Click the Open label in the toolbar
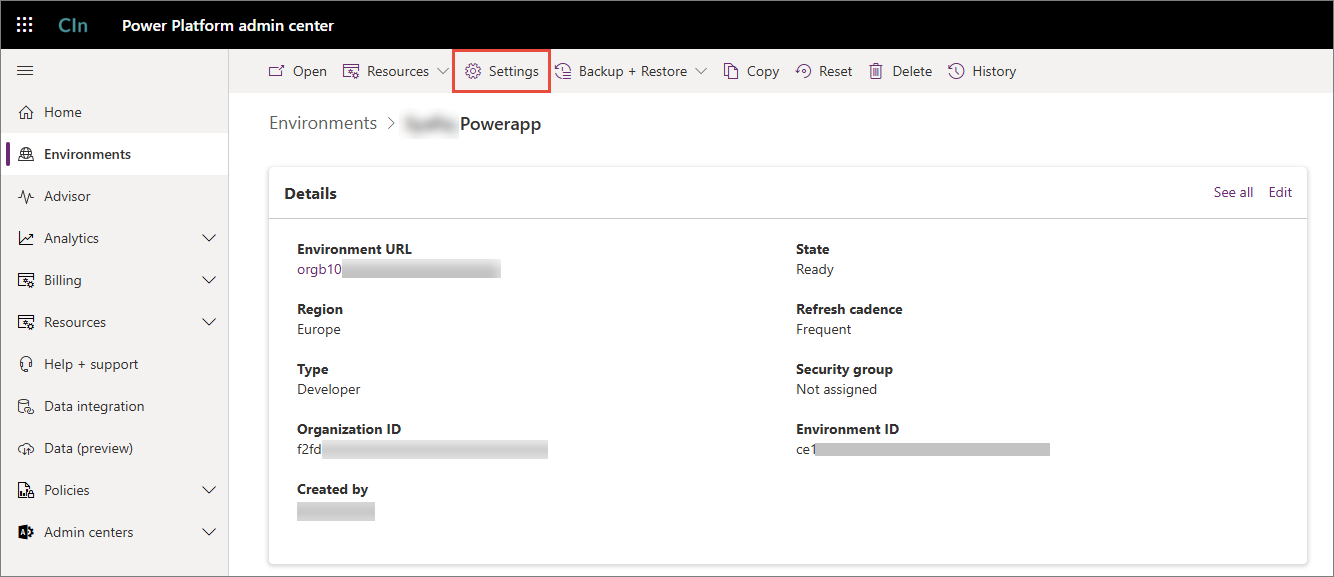This screenshot has width=1334, height=577. tap(310, 71)
